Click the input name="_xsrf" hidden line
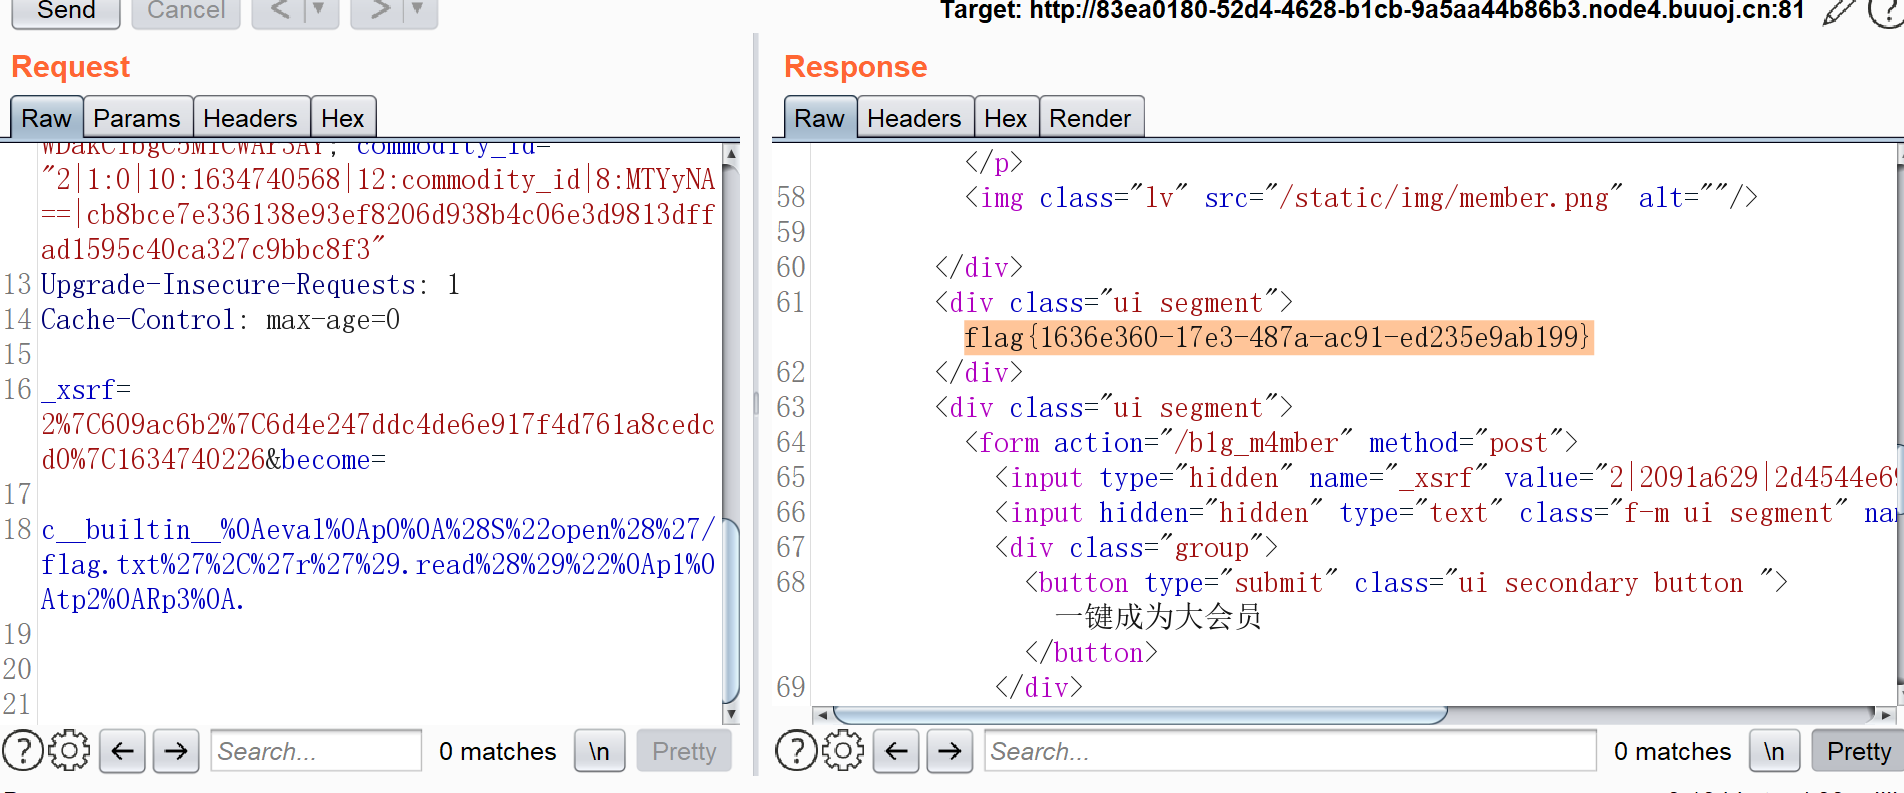 1444,478
